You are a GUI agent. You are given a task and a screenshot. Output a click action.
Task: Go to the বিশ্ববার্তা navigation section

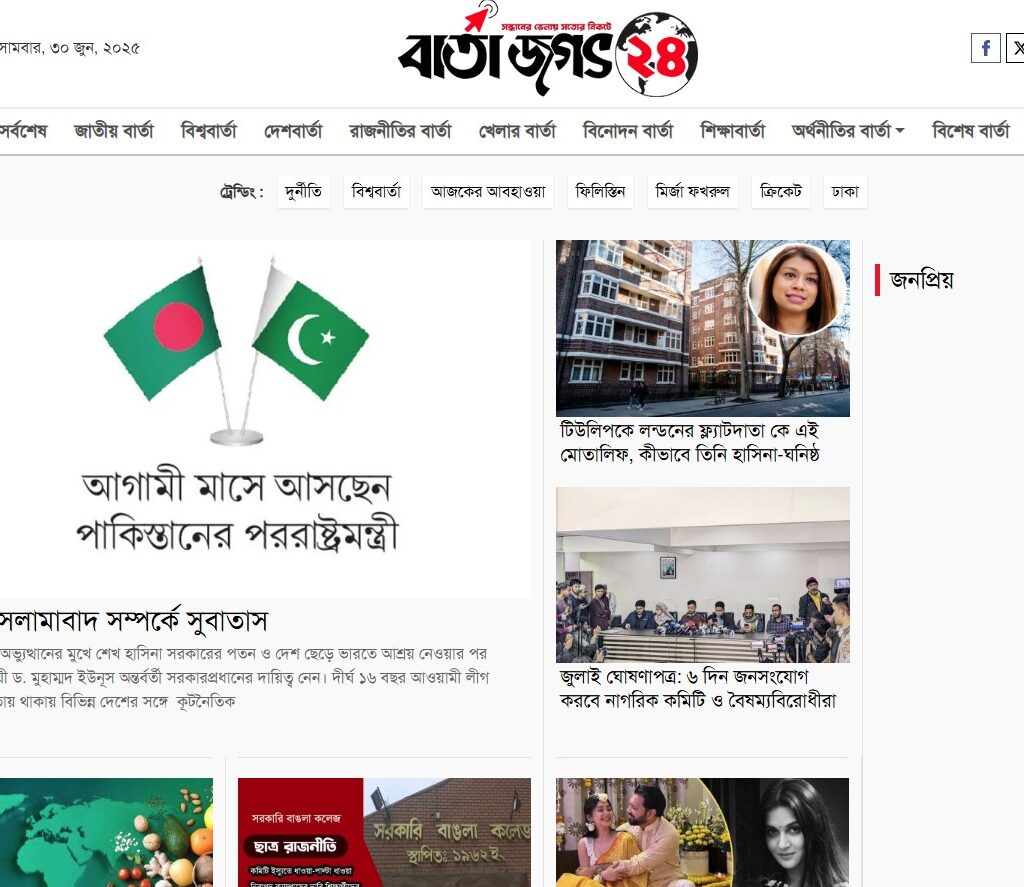(x=208, y=131)
